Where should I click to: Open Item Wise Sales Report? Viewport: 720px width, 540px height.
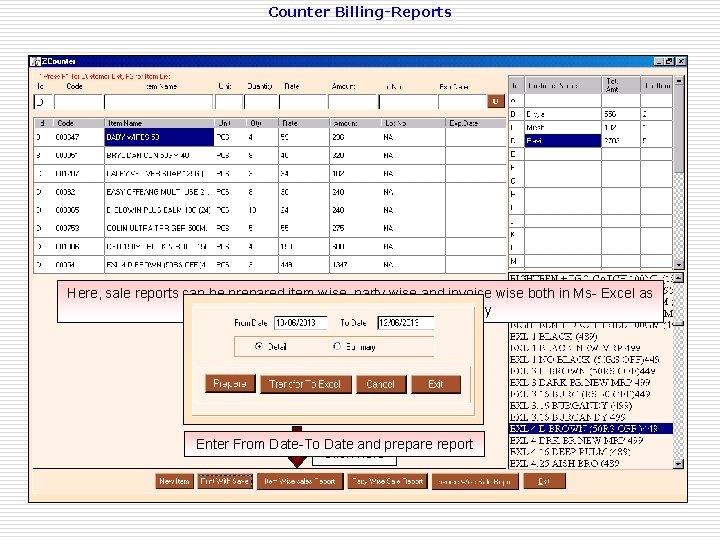(300, 481)
